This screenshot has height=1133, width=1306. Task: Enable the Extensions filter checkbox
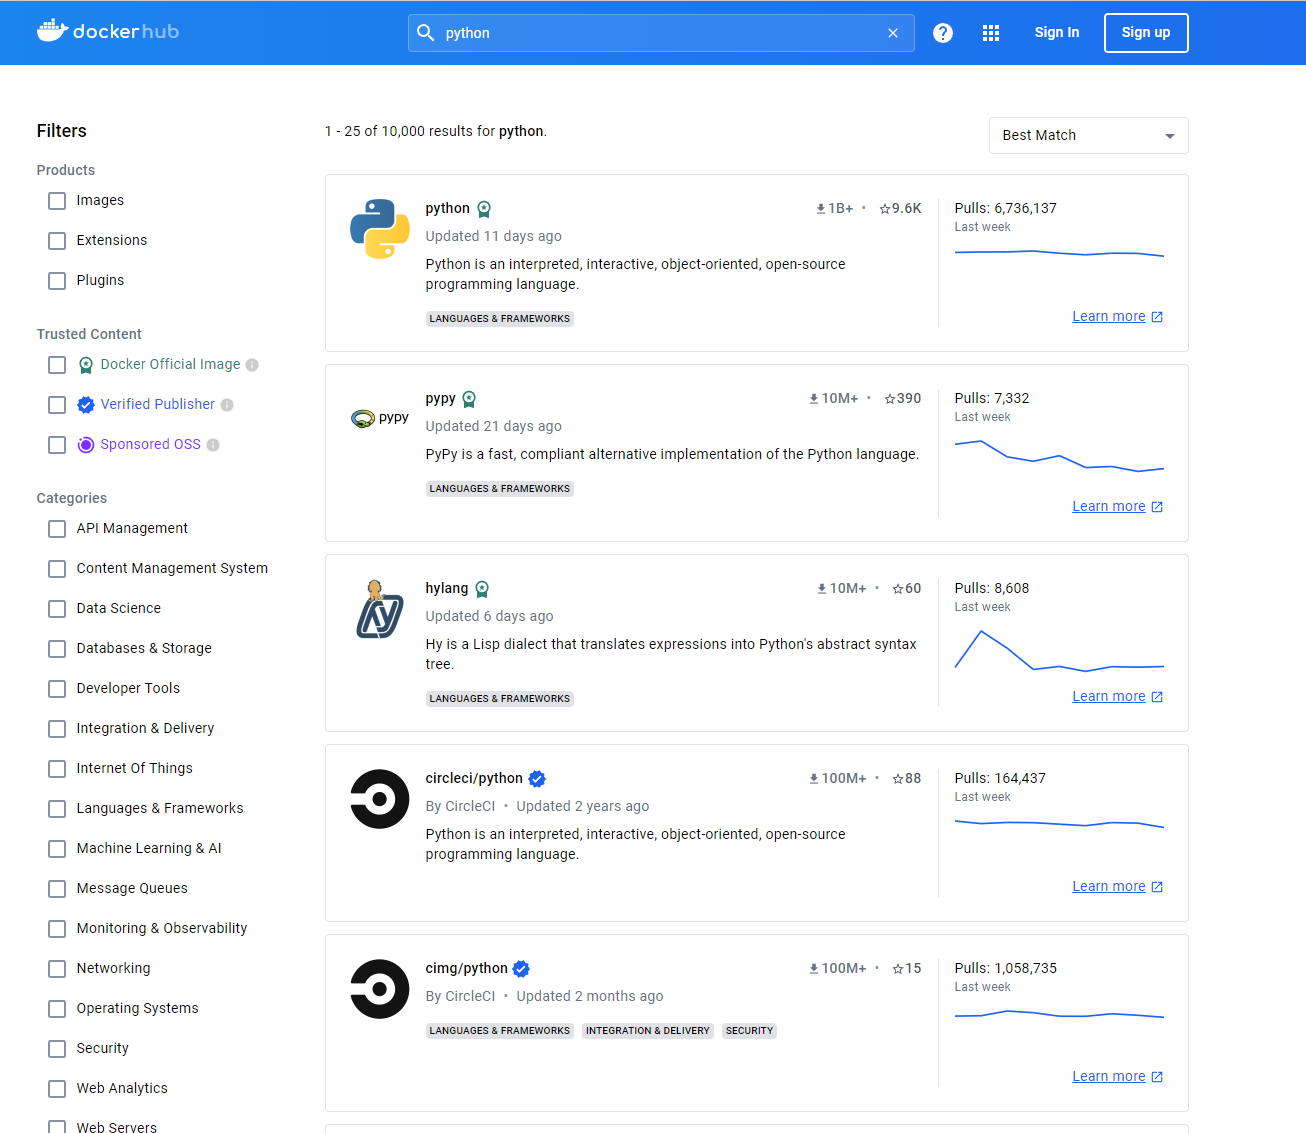tap(57, 241)
